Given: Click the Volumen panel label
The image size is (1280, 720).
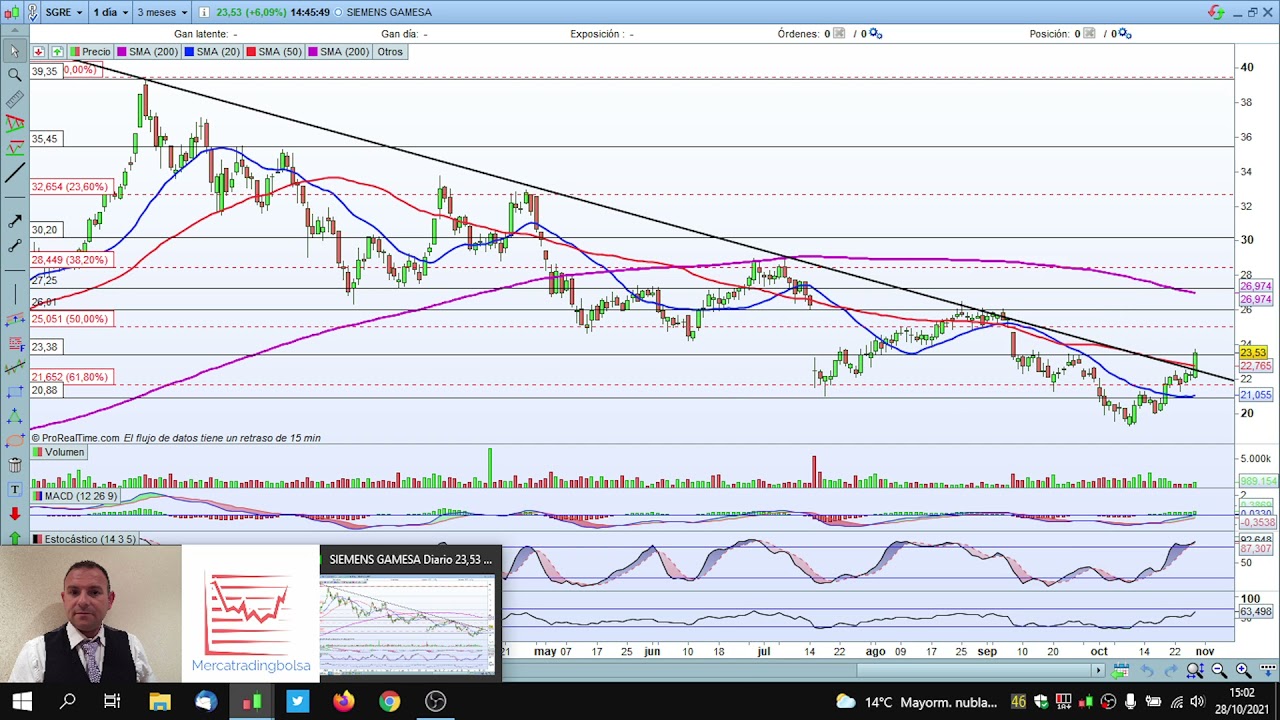Looking at the screenshot, I should click(x=58, y=452).
